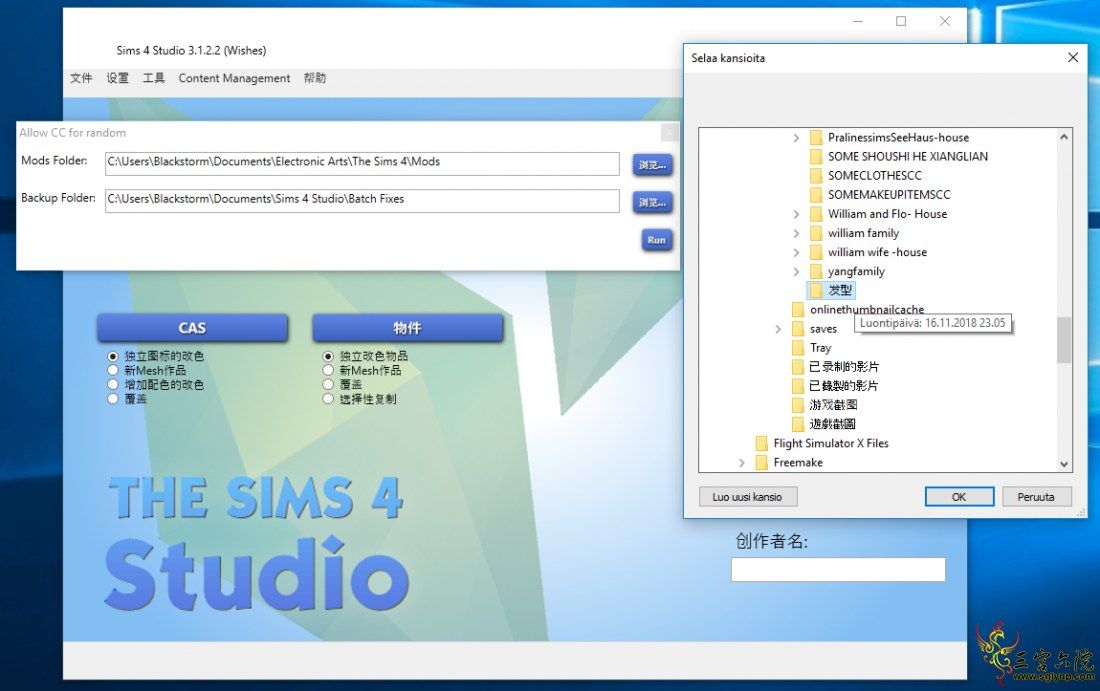Click the yangfamily folder icon

(816, 271)
